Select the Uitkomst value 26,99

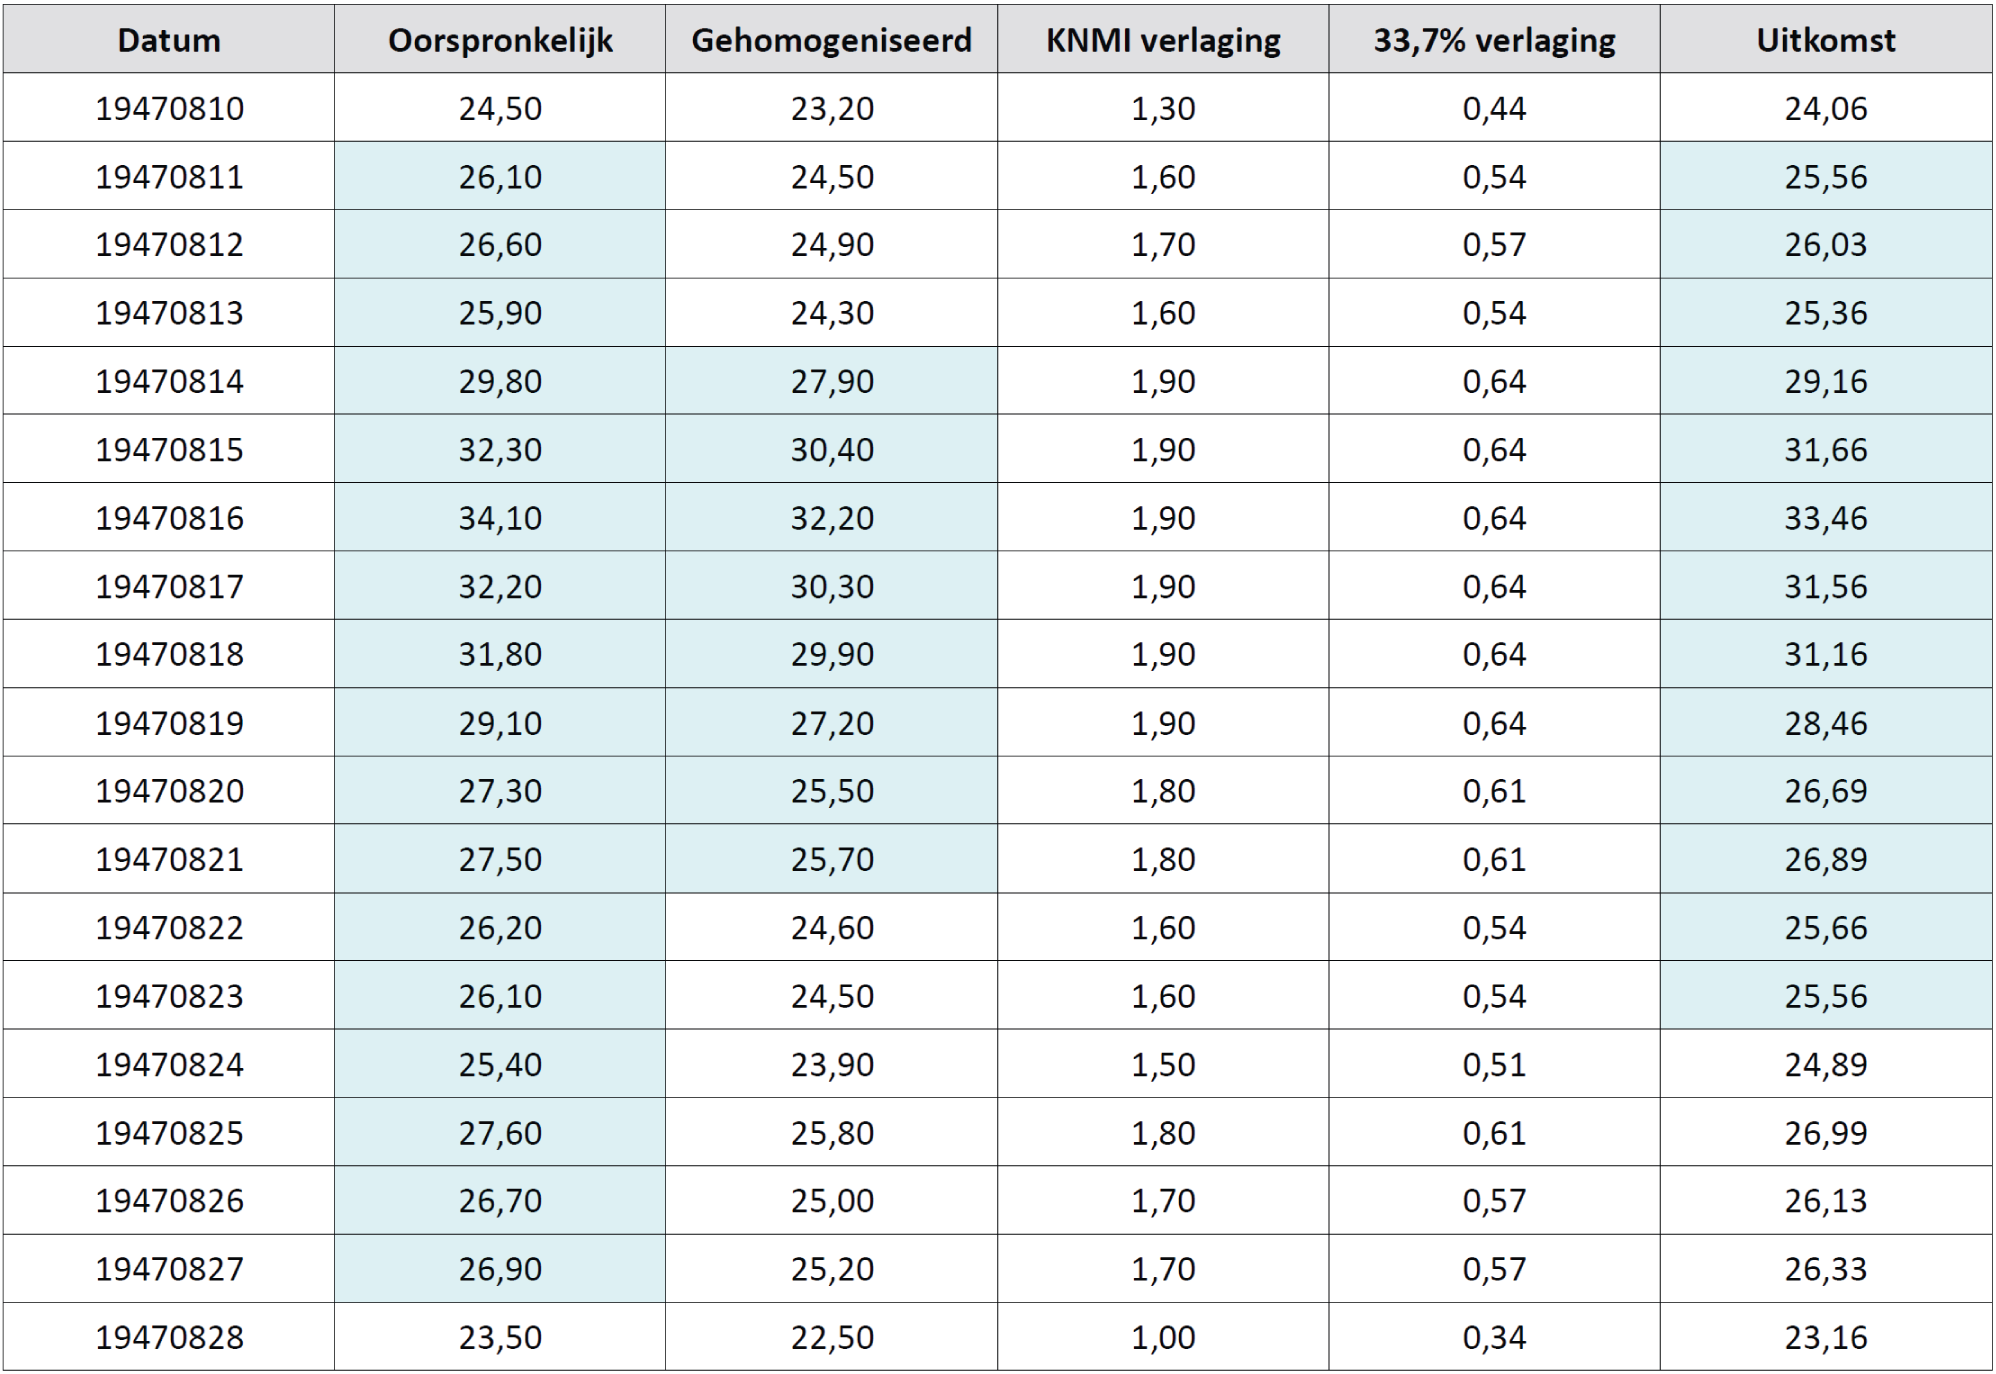click(1826, 1132)
